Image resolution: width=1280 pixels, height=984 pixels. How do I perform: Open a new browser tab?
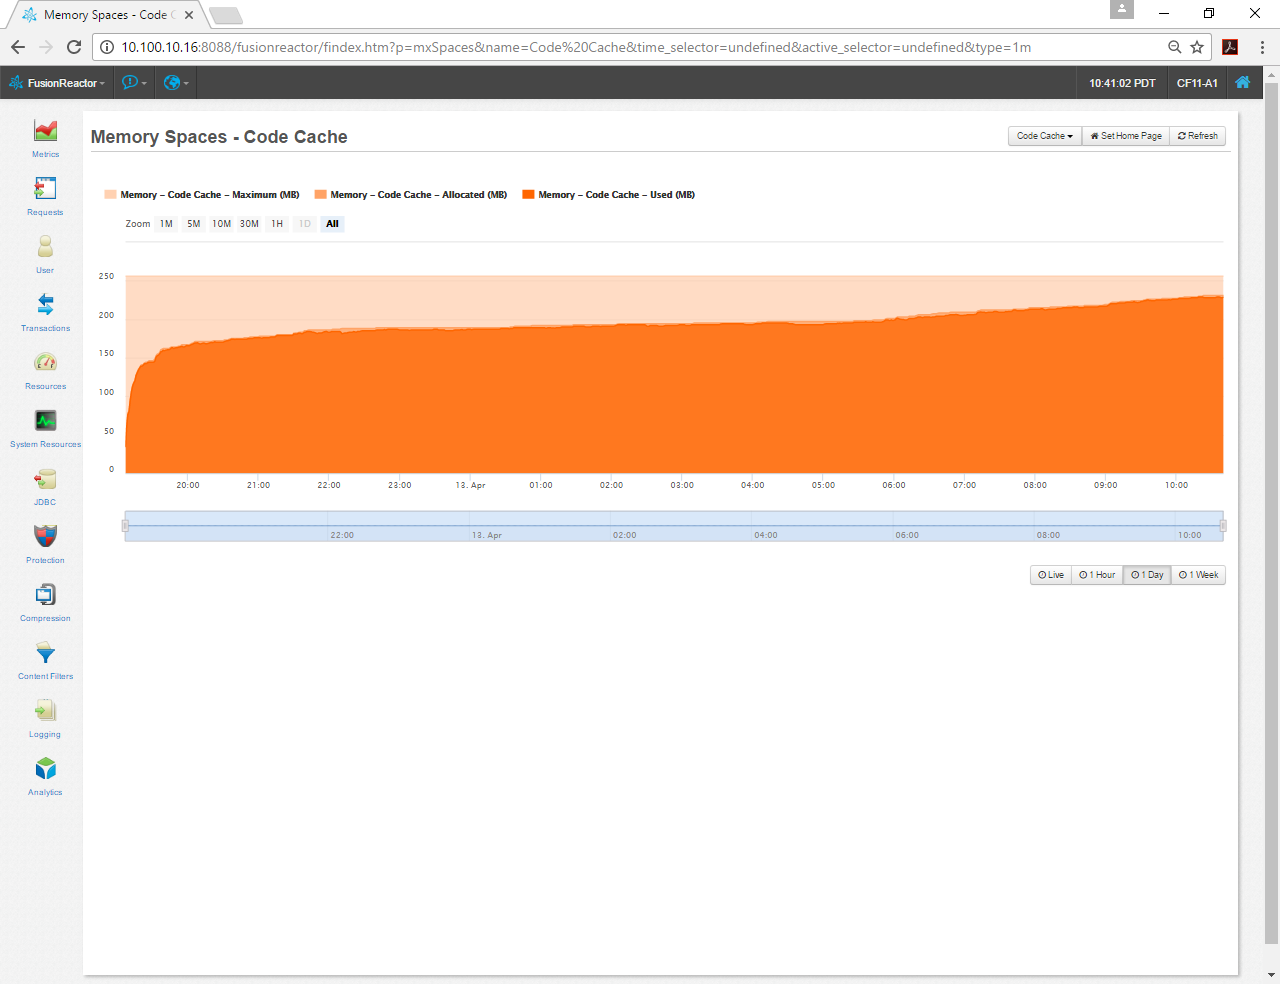tap(226, 15)
